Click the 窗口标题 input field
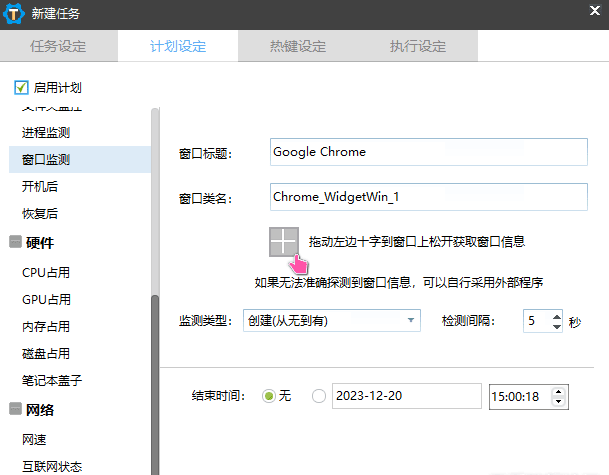This screenshot has height=475, width=609. click(x=429, y=152)
